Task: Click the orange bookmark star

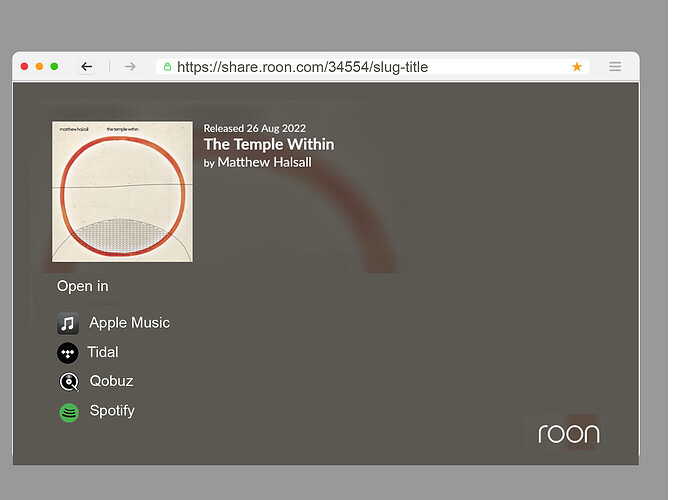Action: 577,67
